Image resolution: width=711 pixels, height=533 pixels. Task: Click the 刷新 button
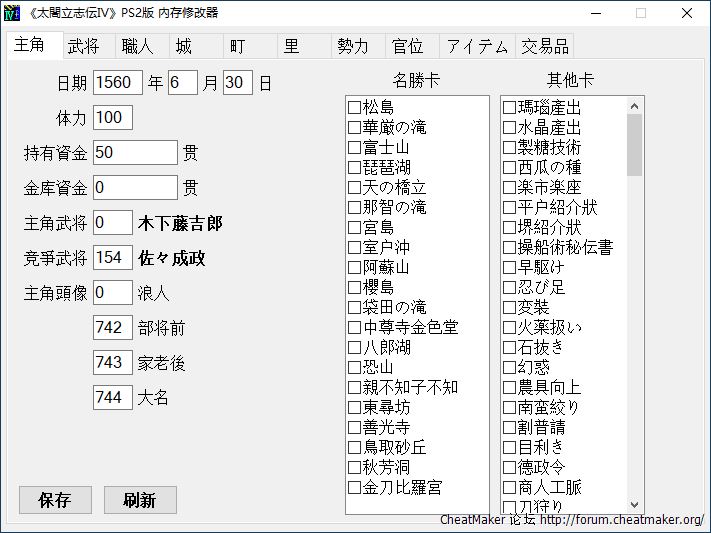[x=140, y=500]
